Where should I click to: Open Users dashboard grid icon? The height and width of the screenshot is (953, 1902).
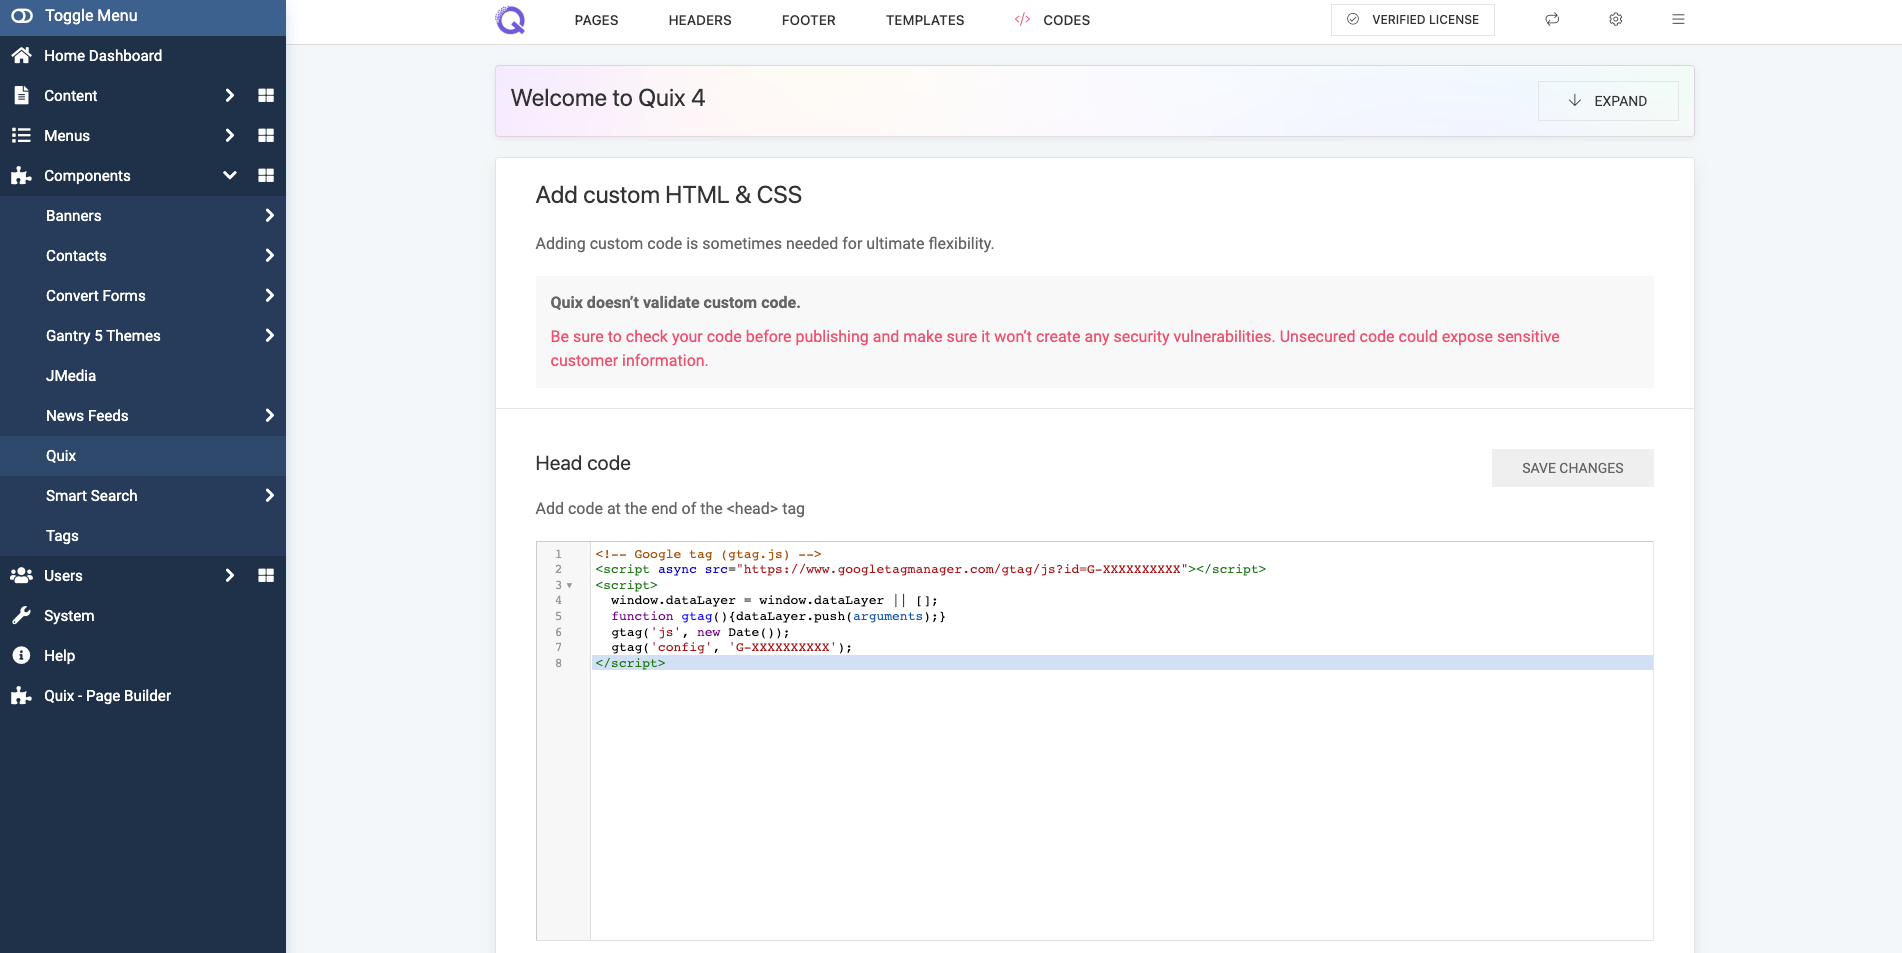[x=266, y=575]
